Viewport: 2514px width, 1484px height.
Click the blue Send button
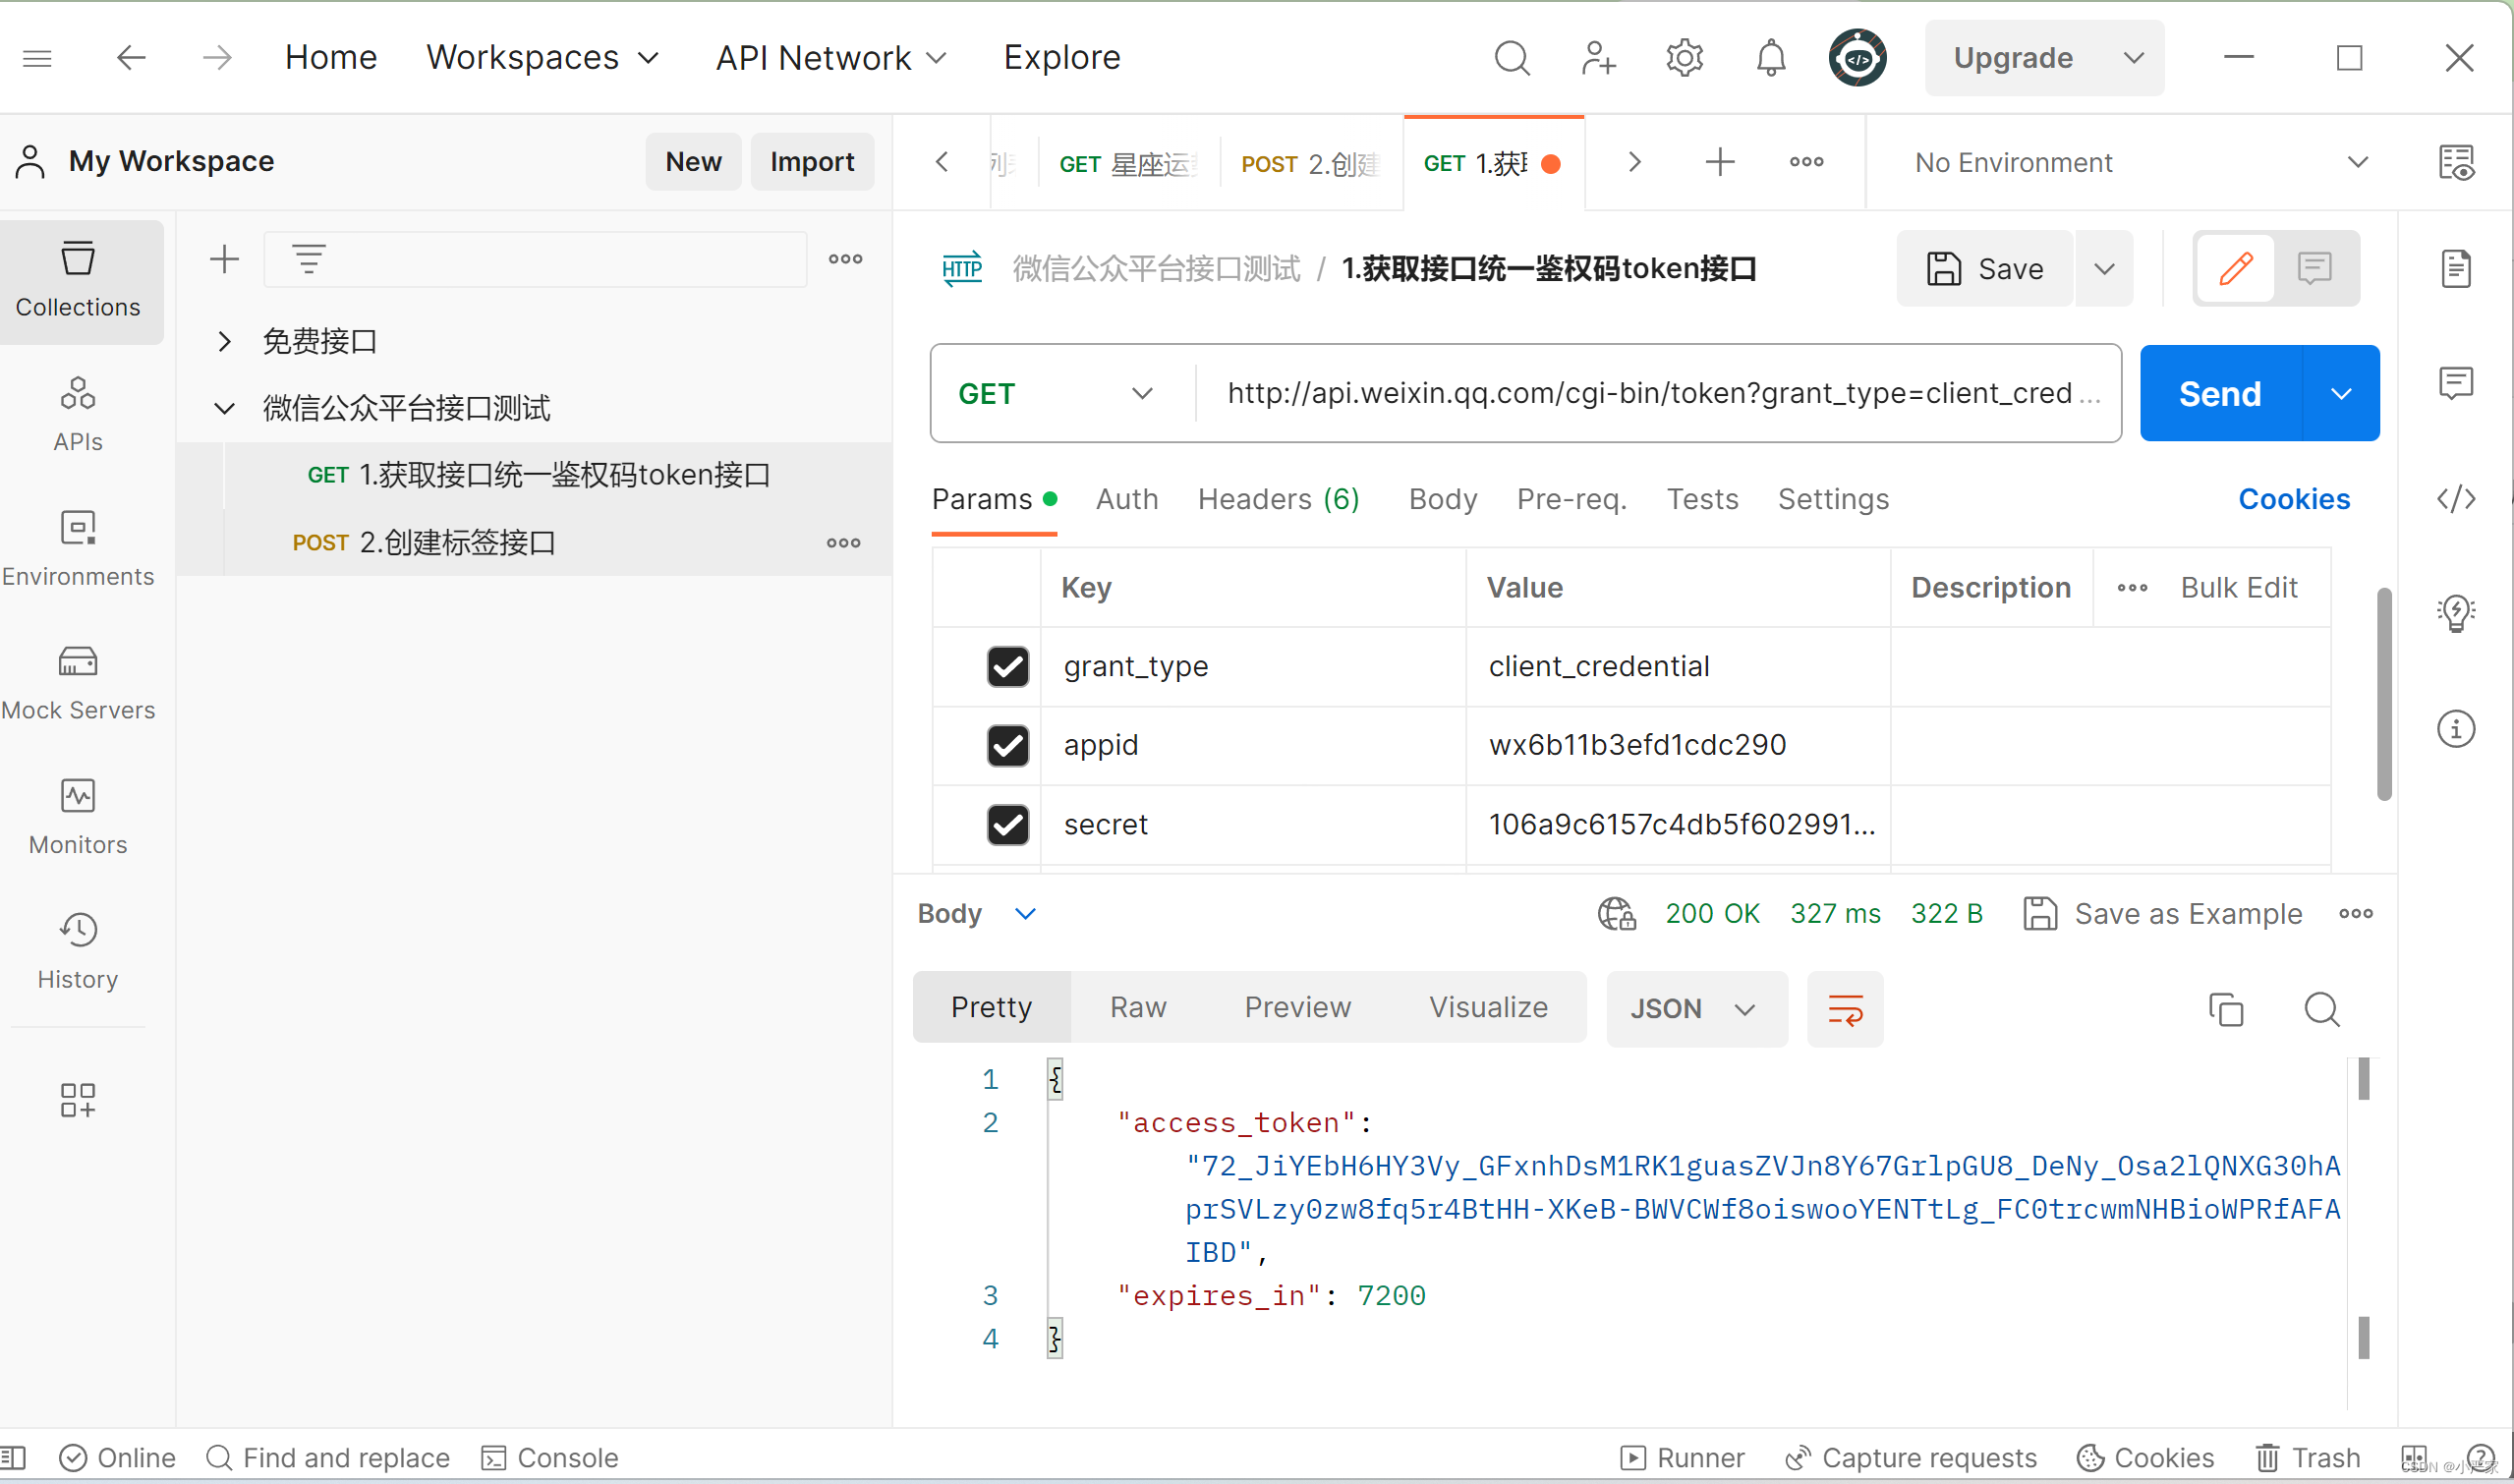[2220, 393]
